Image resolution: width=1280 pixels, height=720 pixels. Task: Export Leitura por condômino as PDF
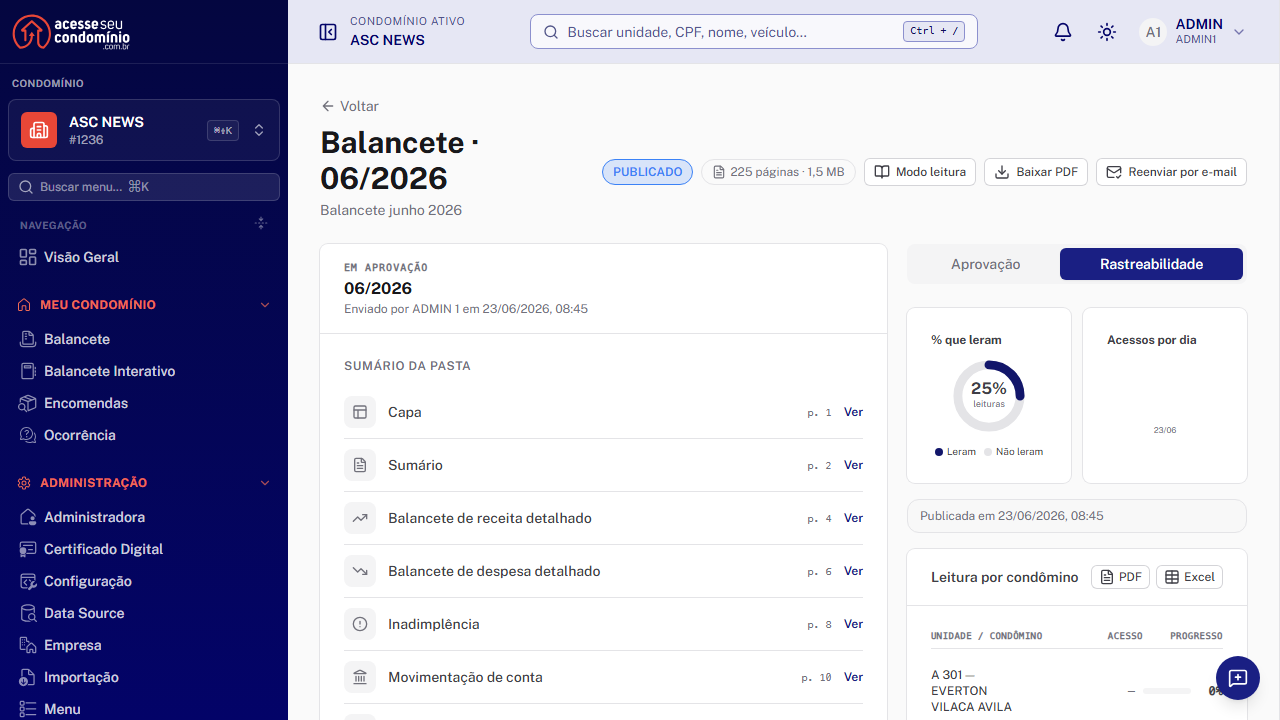(1120, 577)
